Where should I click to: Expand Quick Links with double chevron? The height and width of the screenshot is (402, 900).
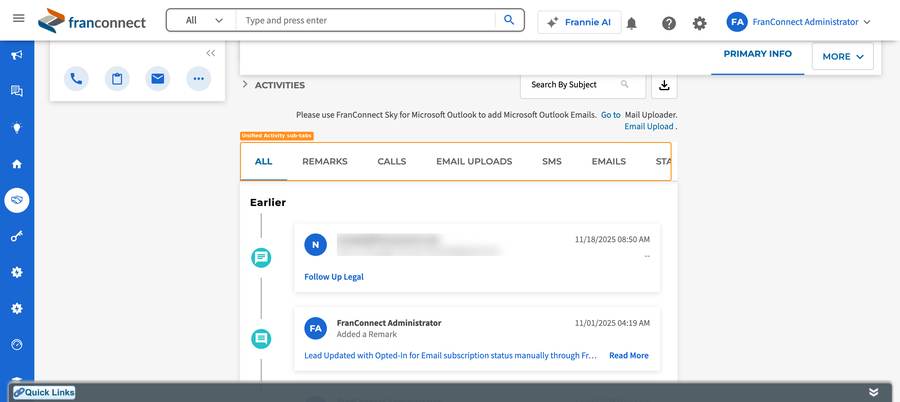click(874, 392)
